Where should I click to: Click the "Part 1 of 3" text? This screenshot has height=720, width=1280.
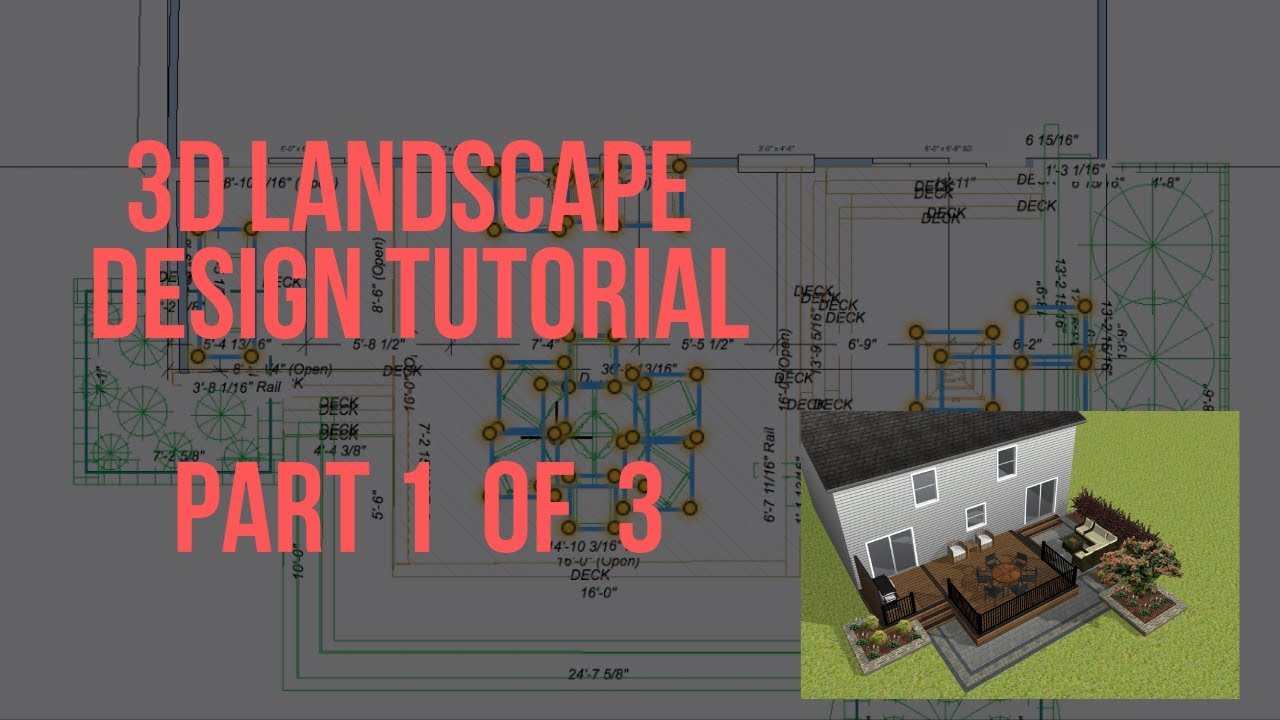click(419, 507)
